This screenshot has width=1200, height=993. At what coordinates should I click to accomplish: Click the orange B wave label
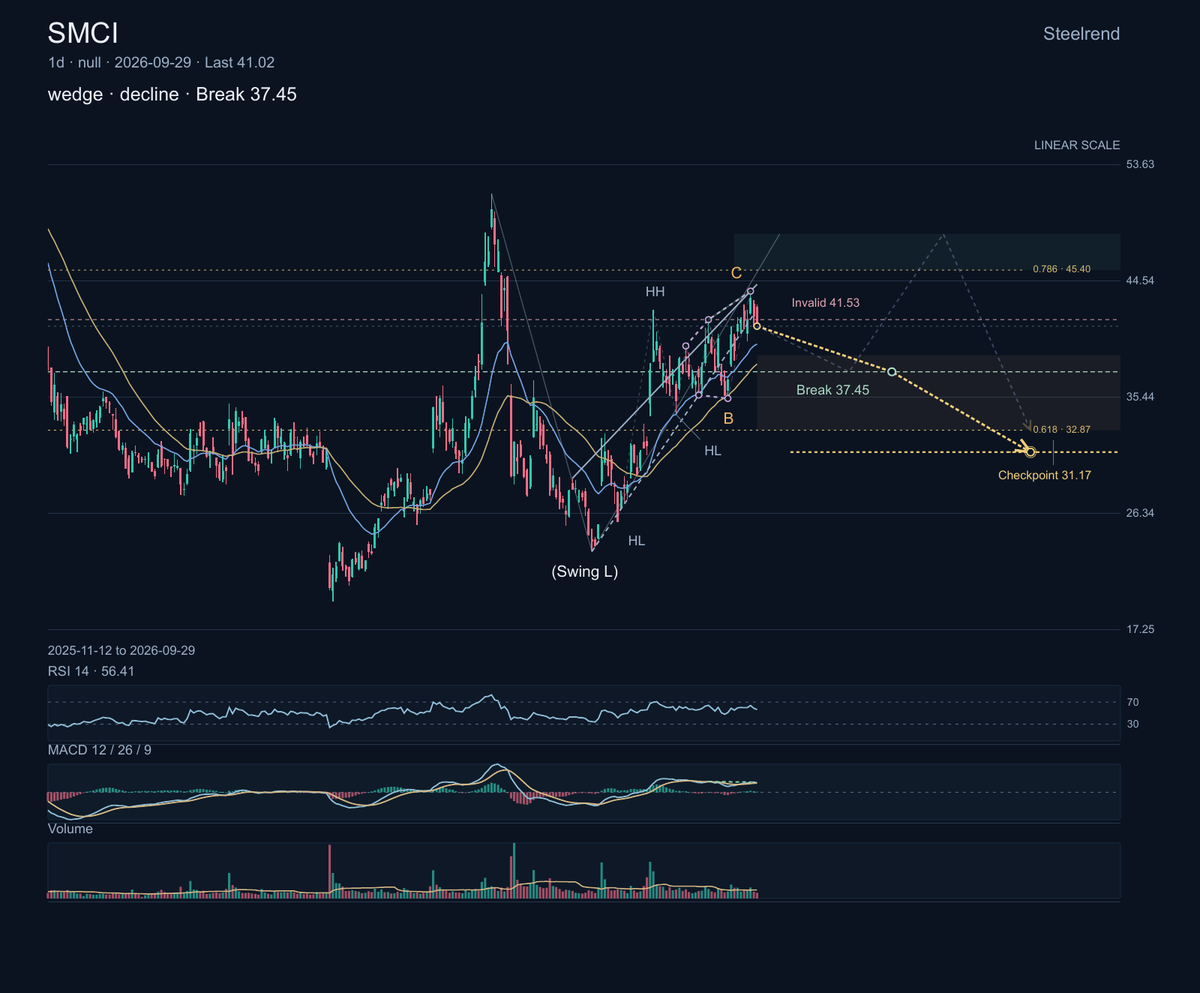(728, 418)
